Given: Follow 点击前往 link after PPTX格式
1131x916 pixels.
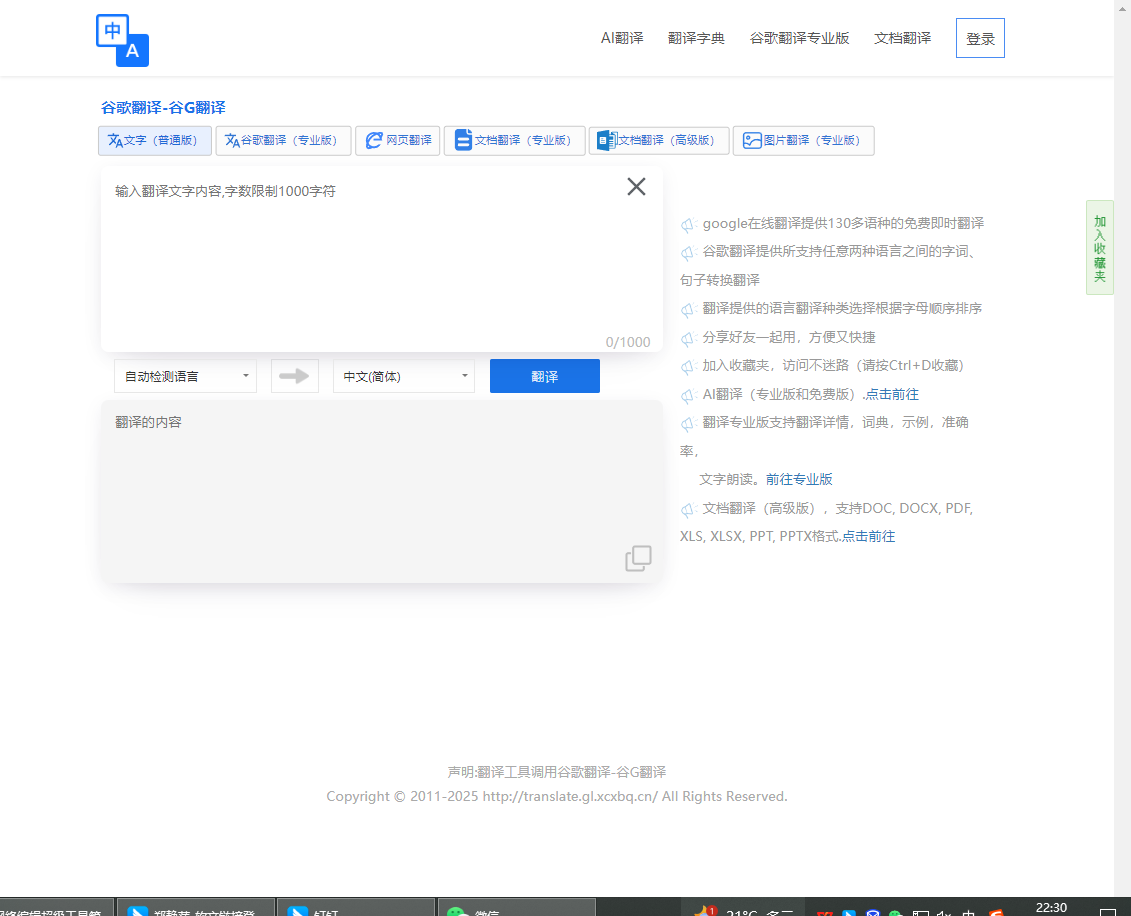Looking at the screenshot, I should pyautogui.click(x=868, y=537).
